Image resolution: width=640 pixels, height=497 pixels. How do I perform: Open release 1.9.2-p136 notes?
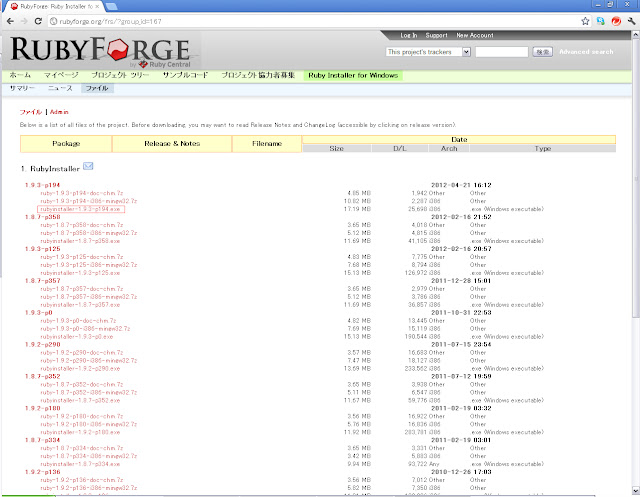click(x=42, y=472)
